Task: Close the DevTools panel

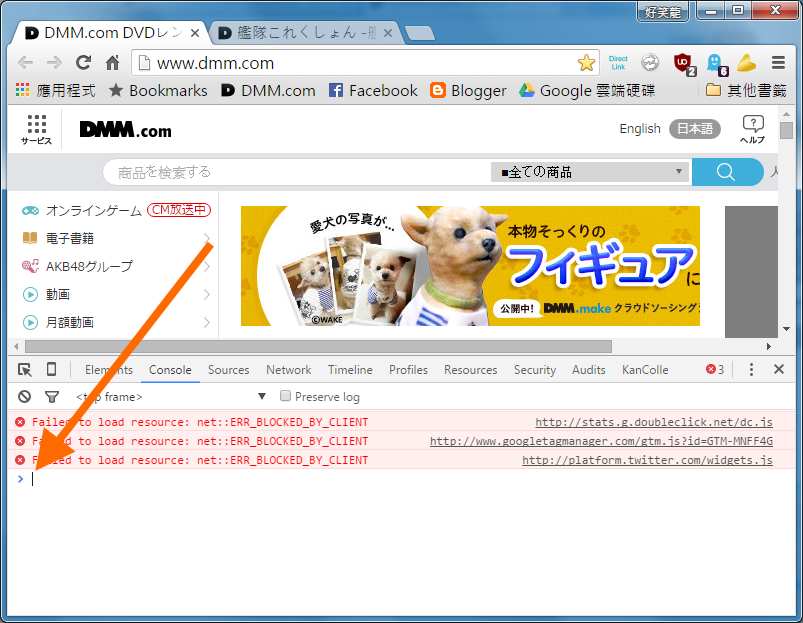Action: 779,369
